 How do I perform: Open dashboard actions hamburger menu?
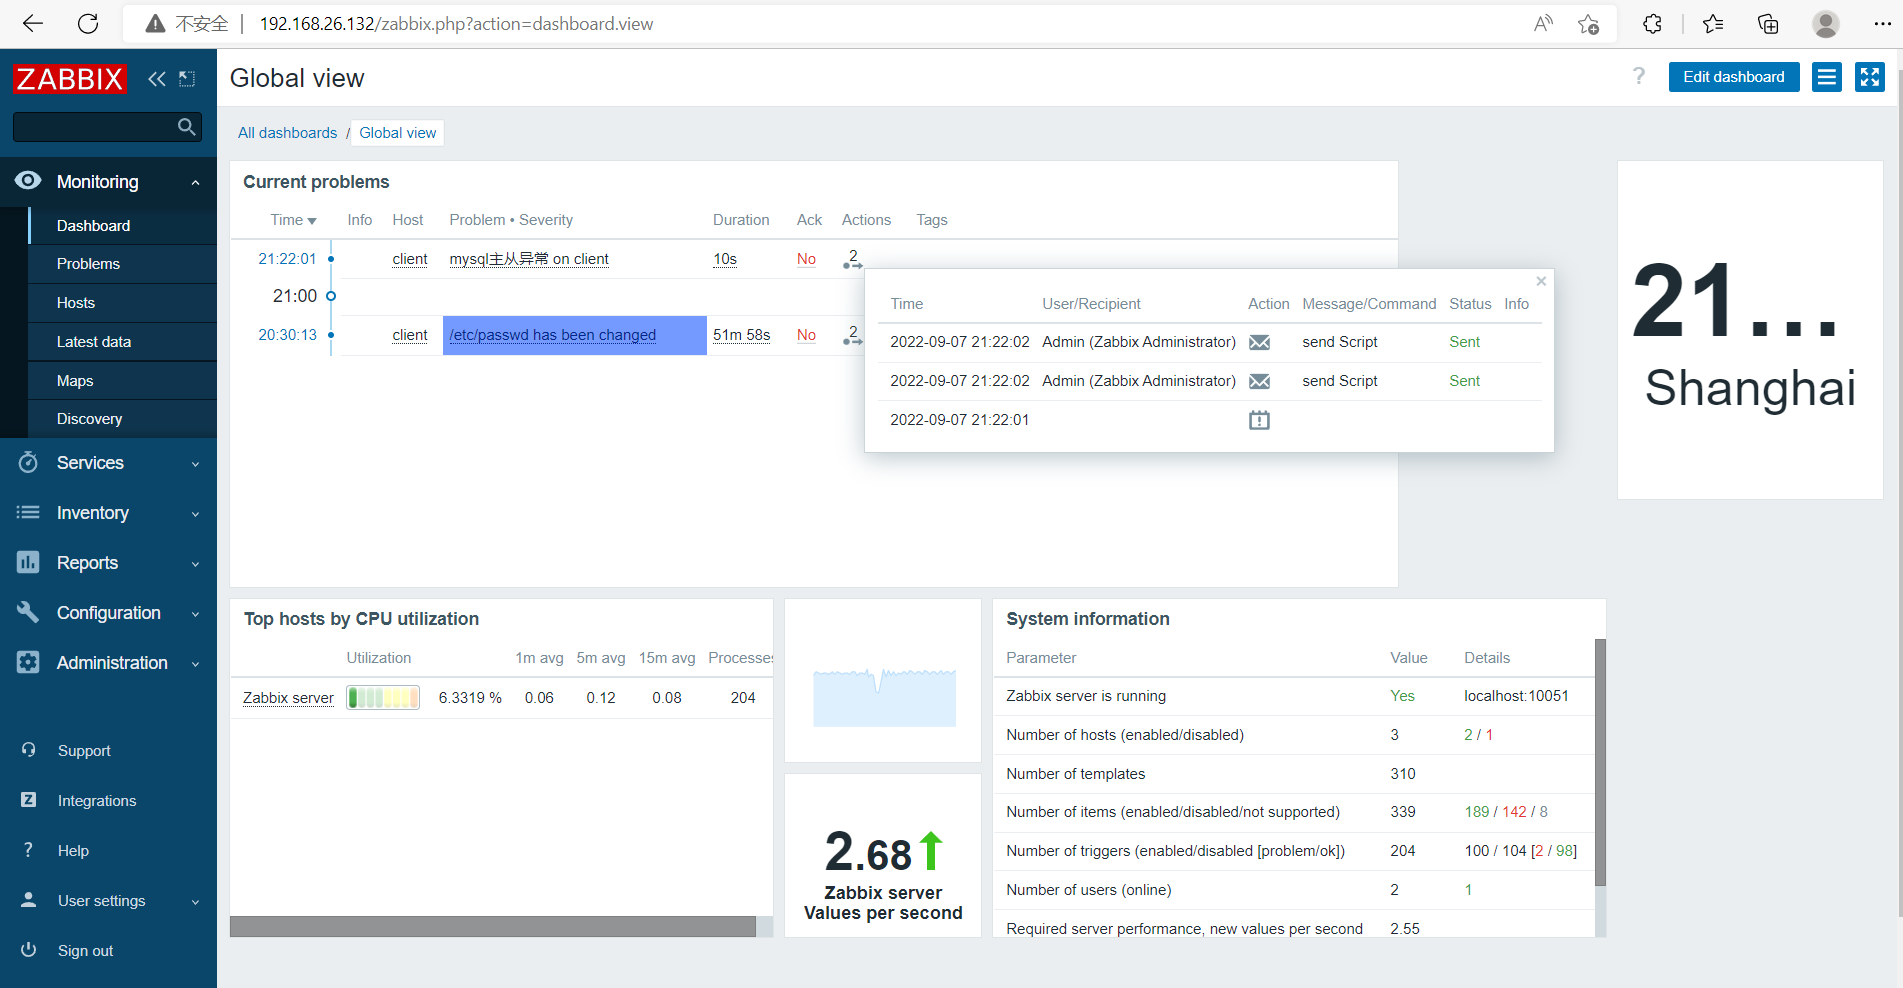pos(1827,77)
